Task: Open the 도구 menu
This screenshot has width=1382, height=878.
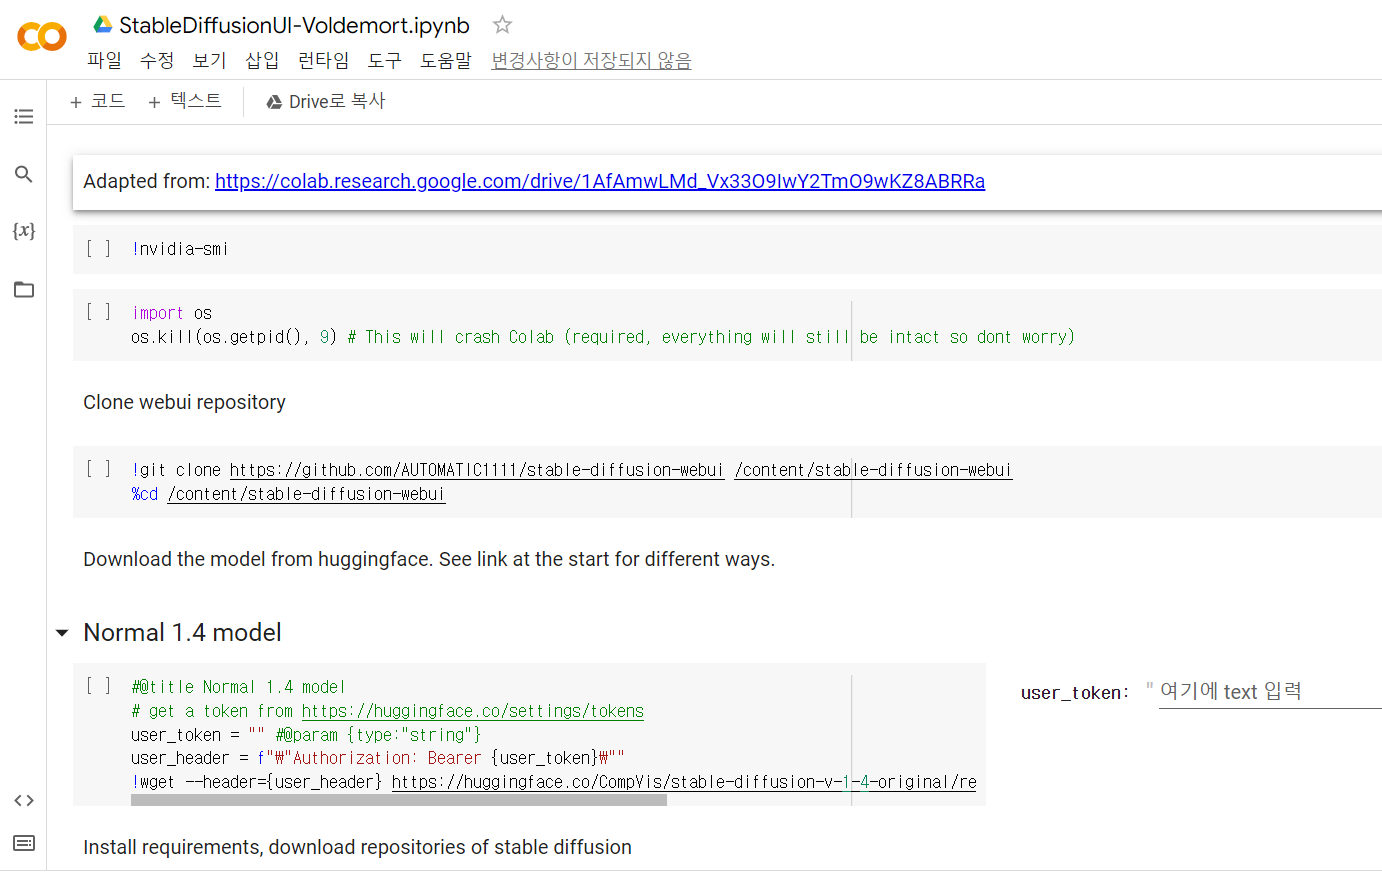Action: 385,60
